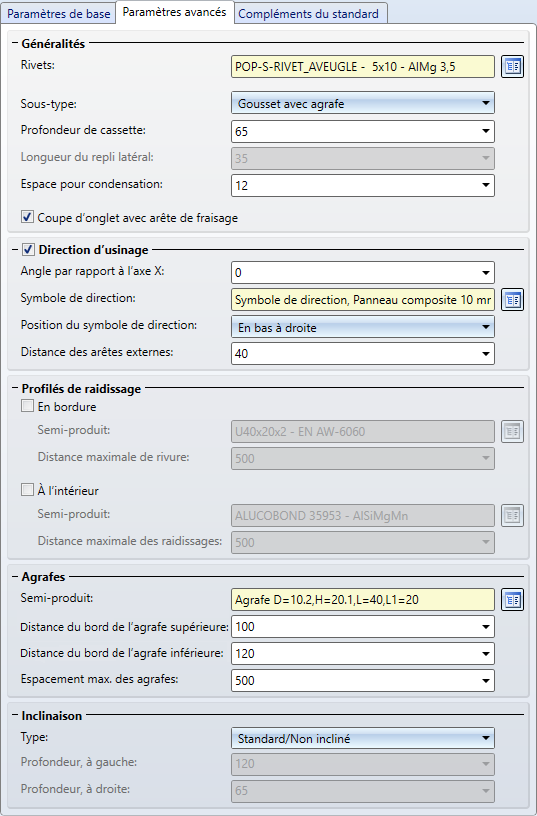The height and width of the screenshot is (816, 537).
Task: Open catalog icon for Agrafes Semi-produit
Action: coord(513,600)
